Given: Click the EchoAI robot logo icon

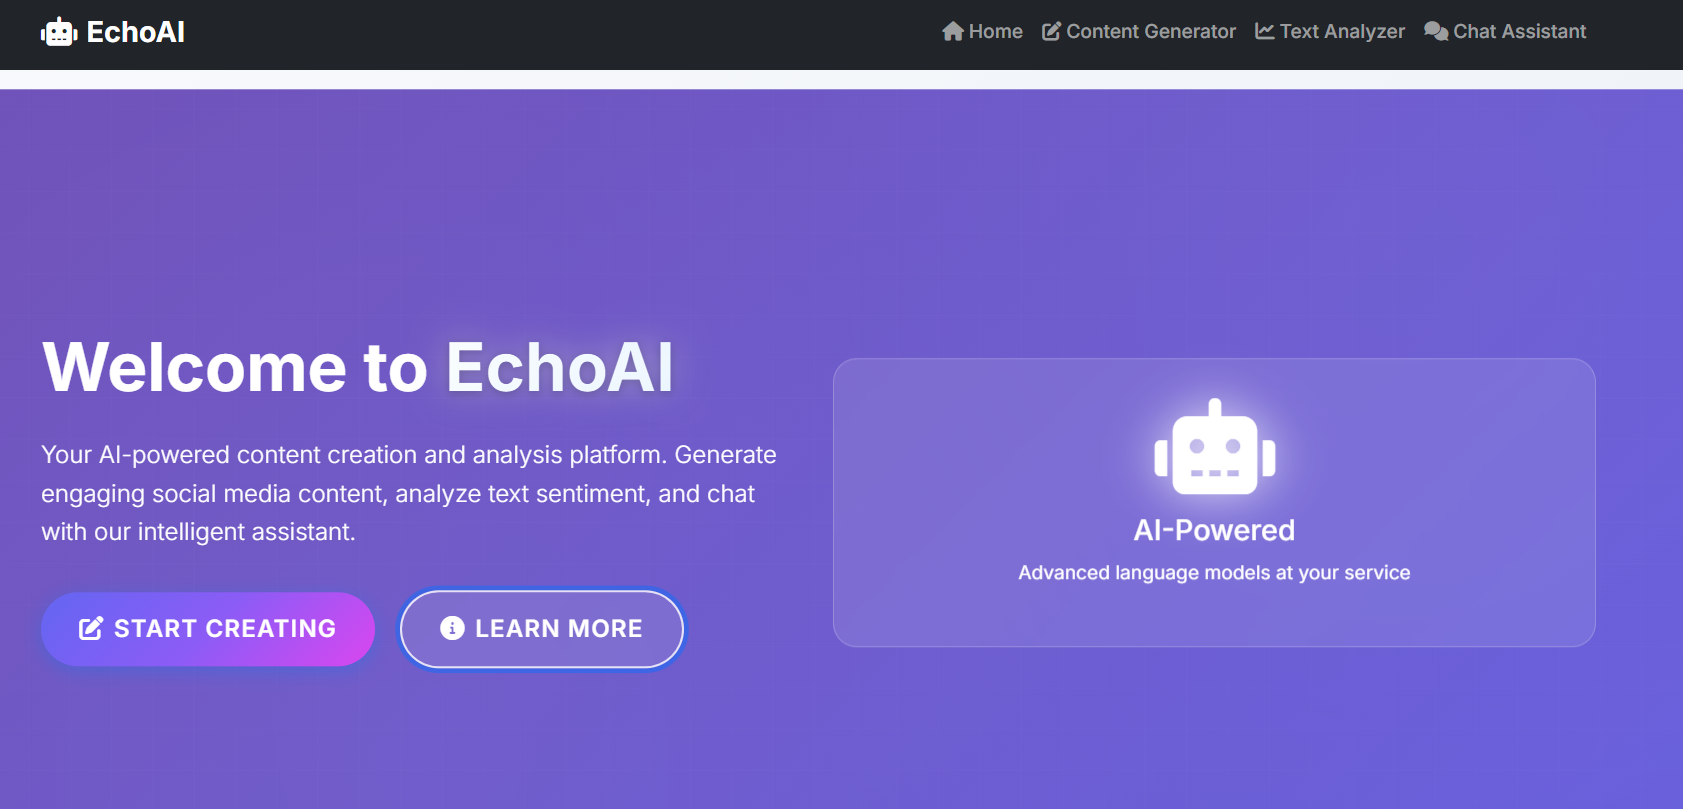Looking at the screenshot, I should tap(58, 32).
